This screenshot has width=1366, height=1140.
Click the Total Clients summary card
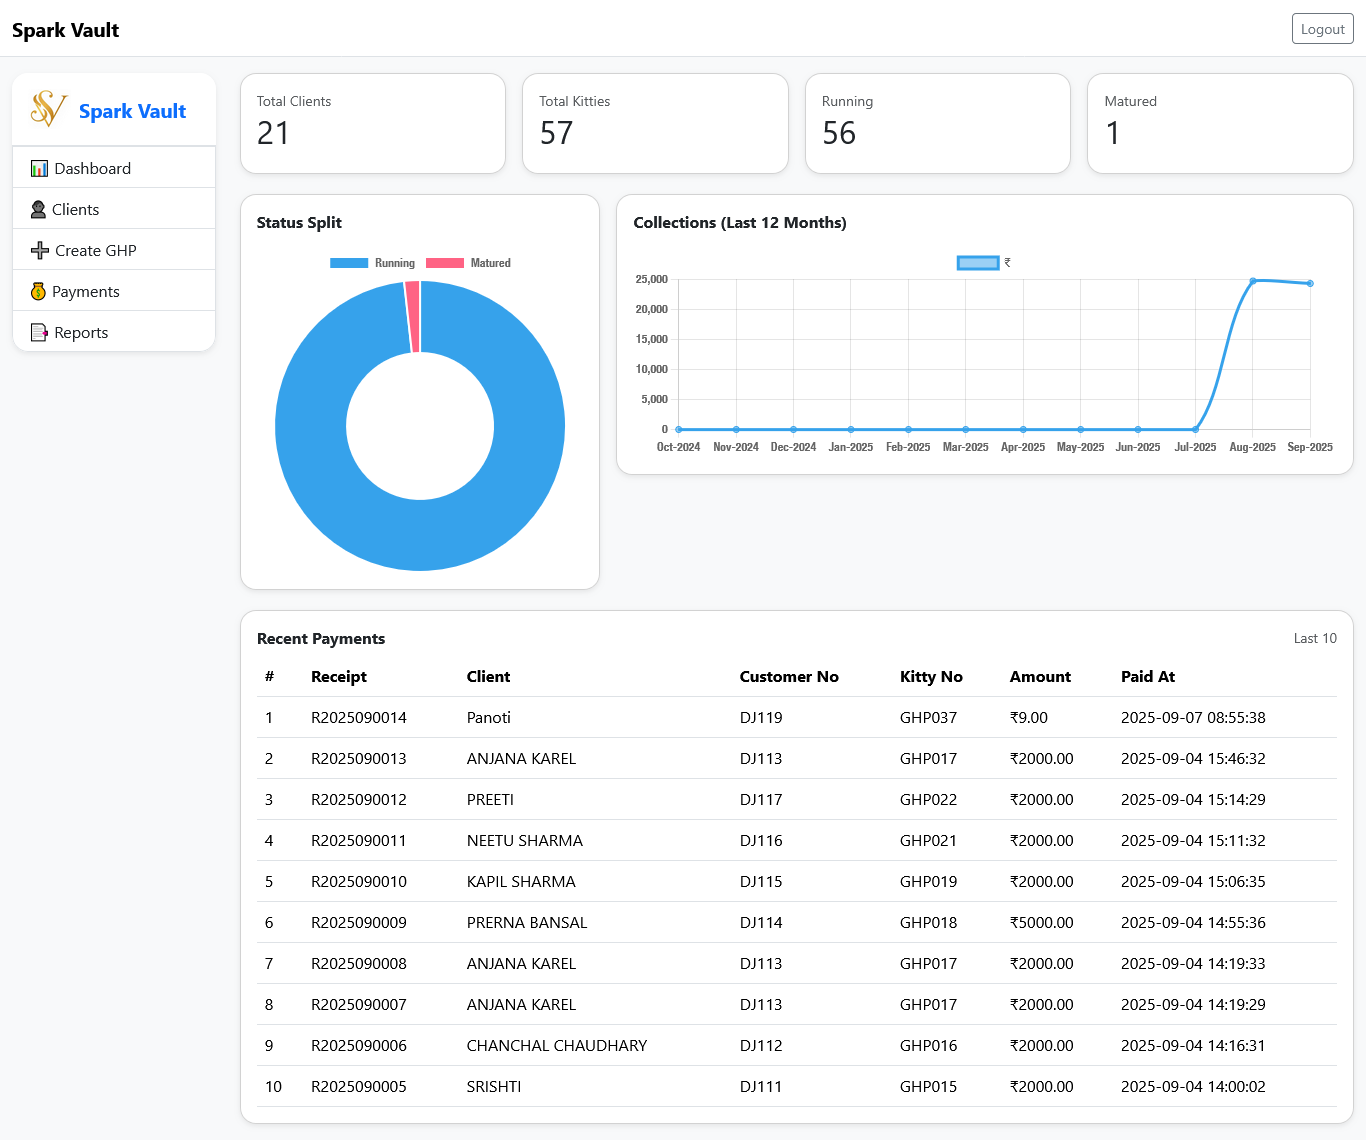(373, 123)
